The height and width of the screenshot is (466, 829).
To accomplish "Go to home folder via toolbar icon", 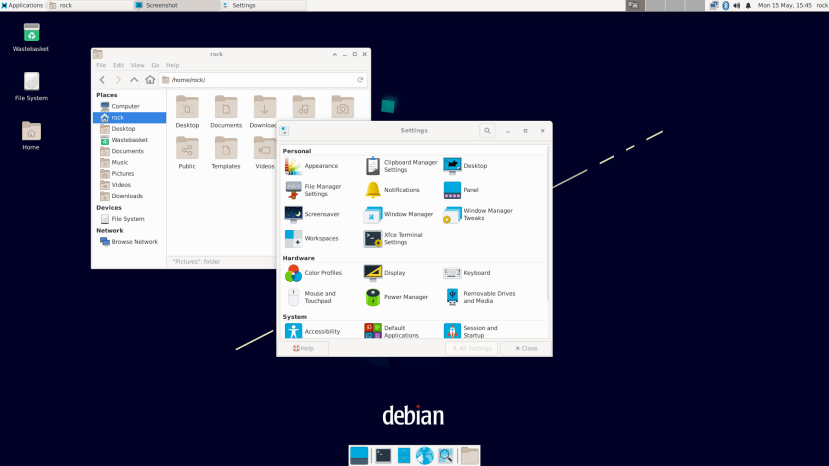I will [x=150, y=80].
